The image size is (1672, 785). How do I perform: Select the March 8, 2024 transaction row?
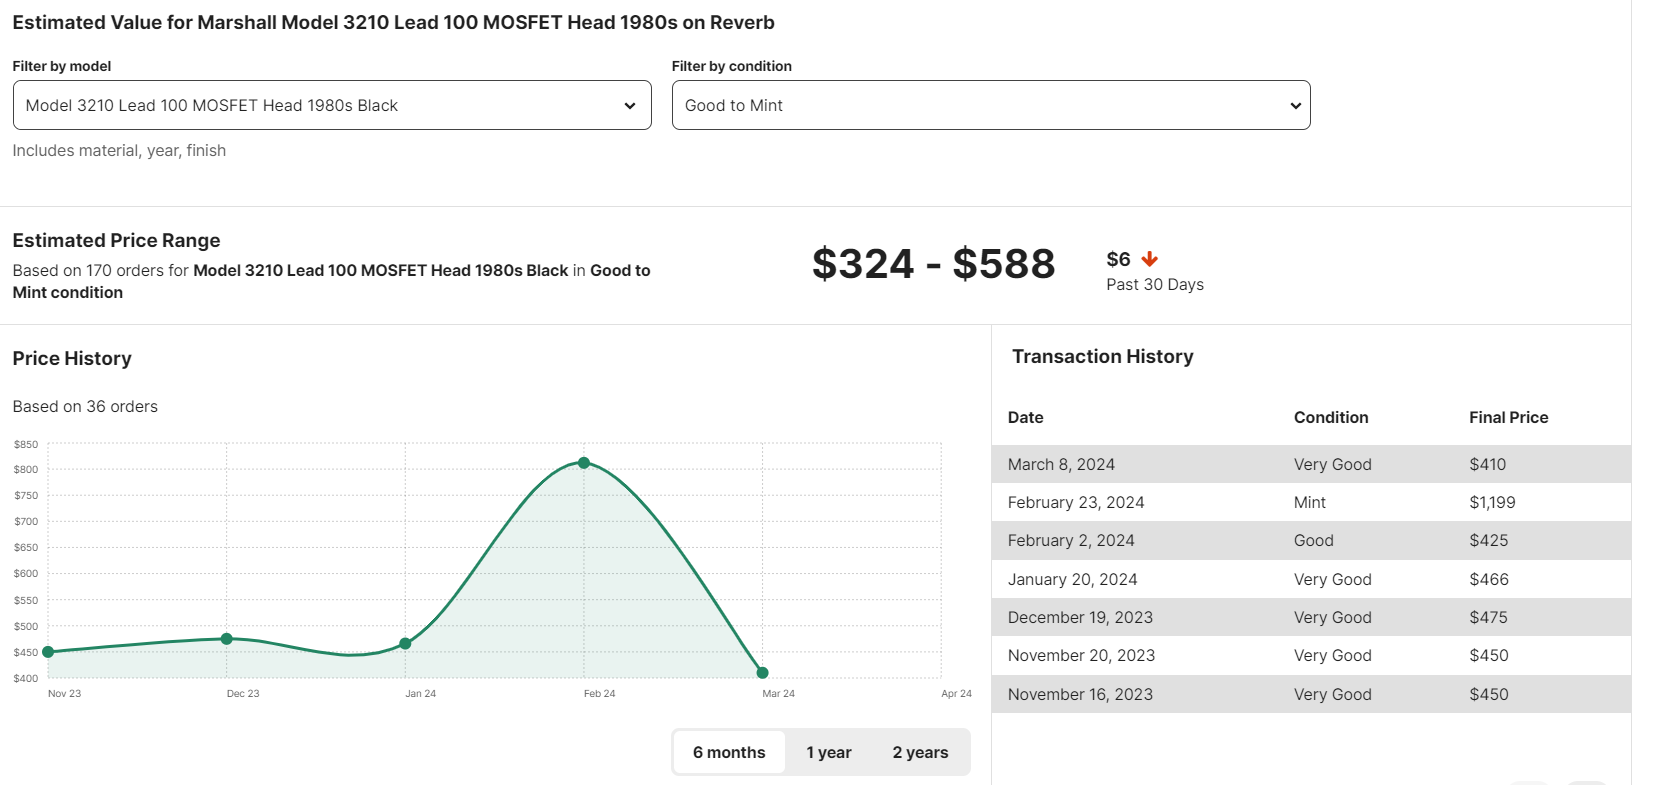coord(1311,464)
